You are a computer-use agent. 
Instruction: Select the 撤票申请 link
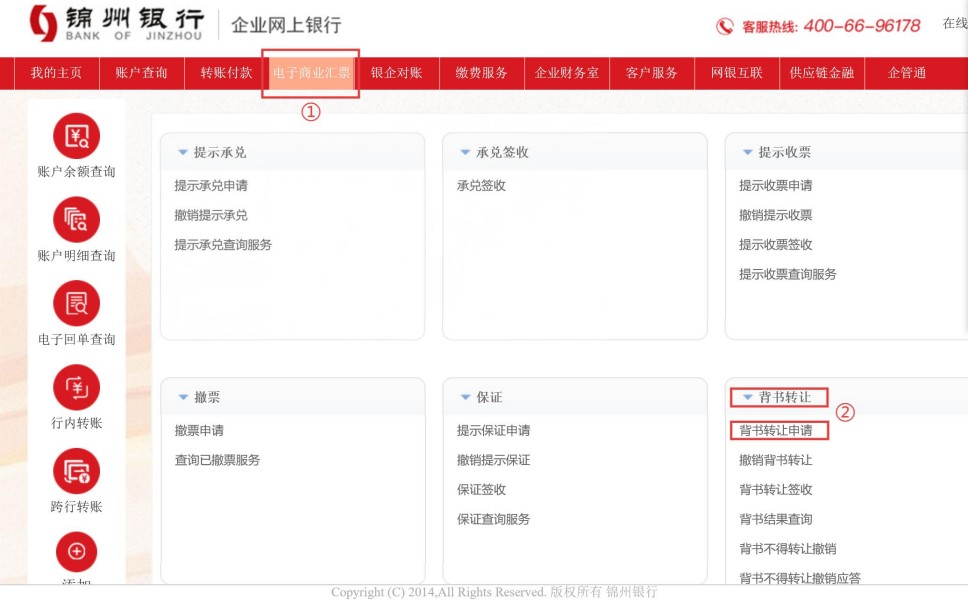[x=199, y=431]
